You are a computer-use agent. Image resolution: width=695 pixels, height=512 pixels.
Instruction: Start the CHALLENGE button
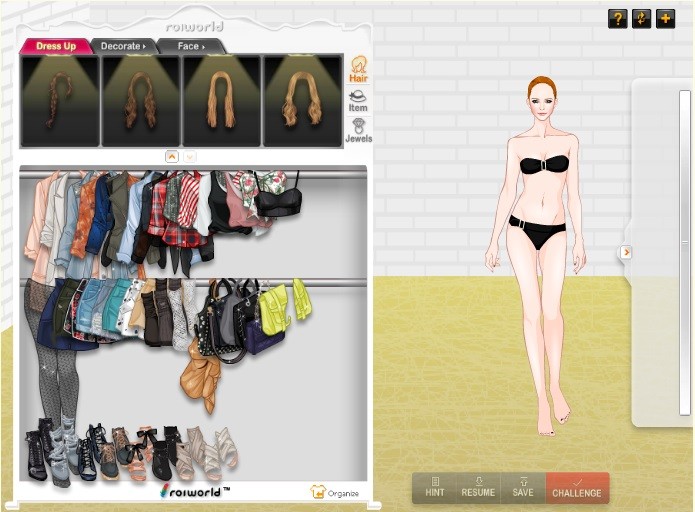577,488
